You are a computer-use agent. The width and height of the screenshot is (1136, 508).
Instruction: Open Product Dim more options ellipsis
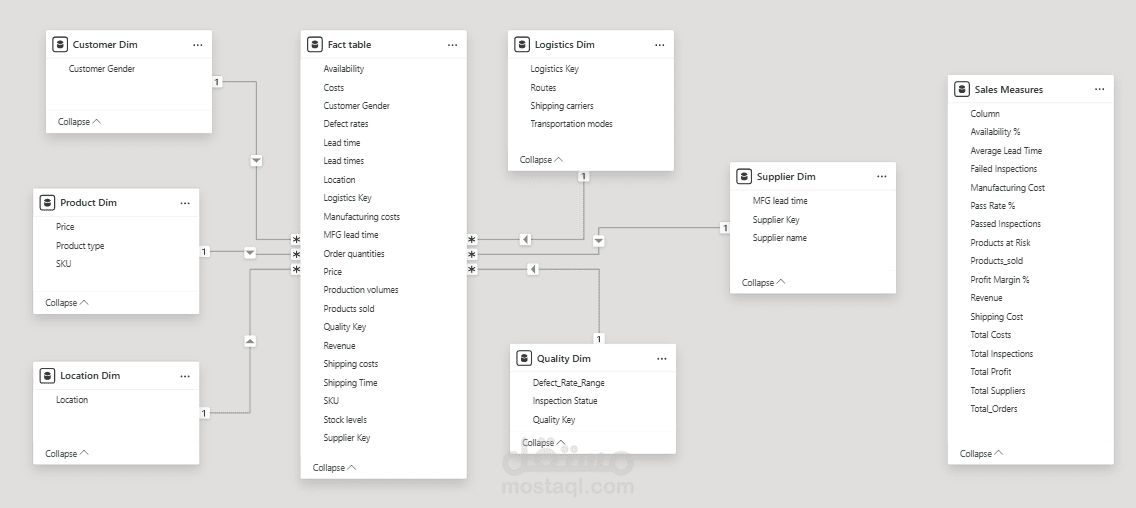(185, 203)
